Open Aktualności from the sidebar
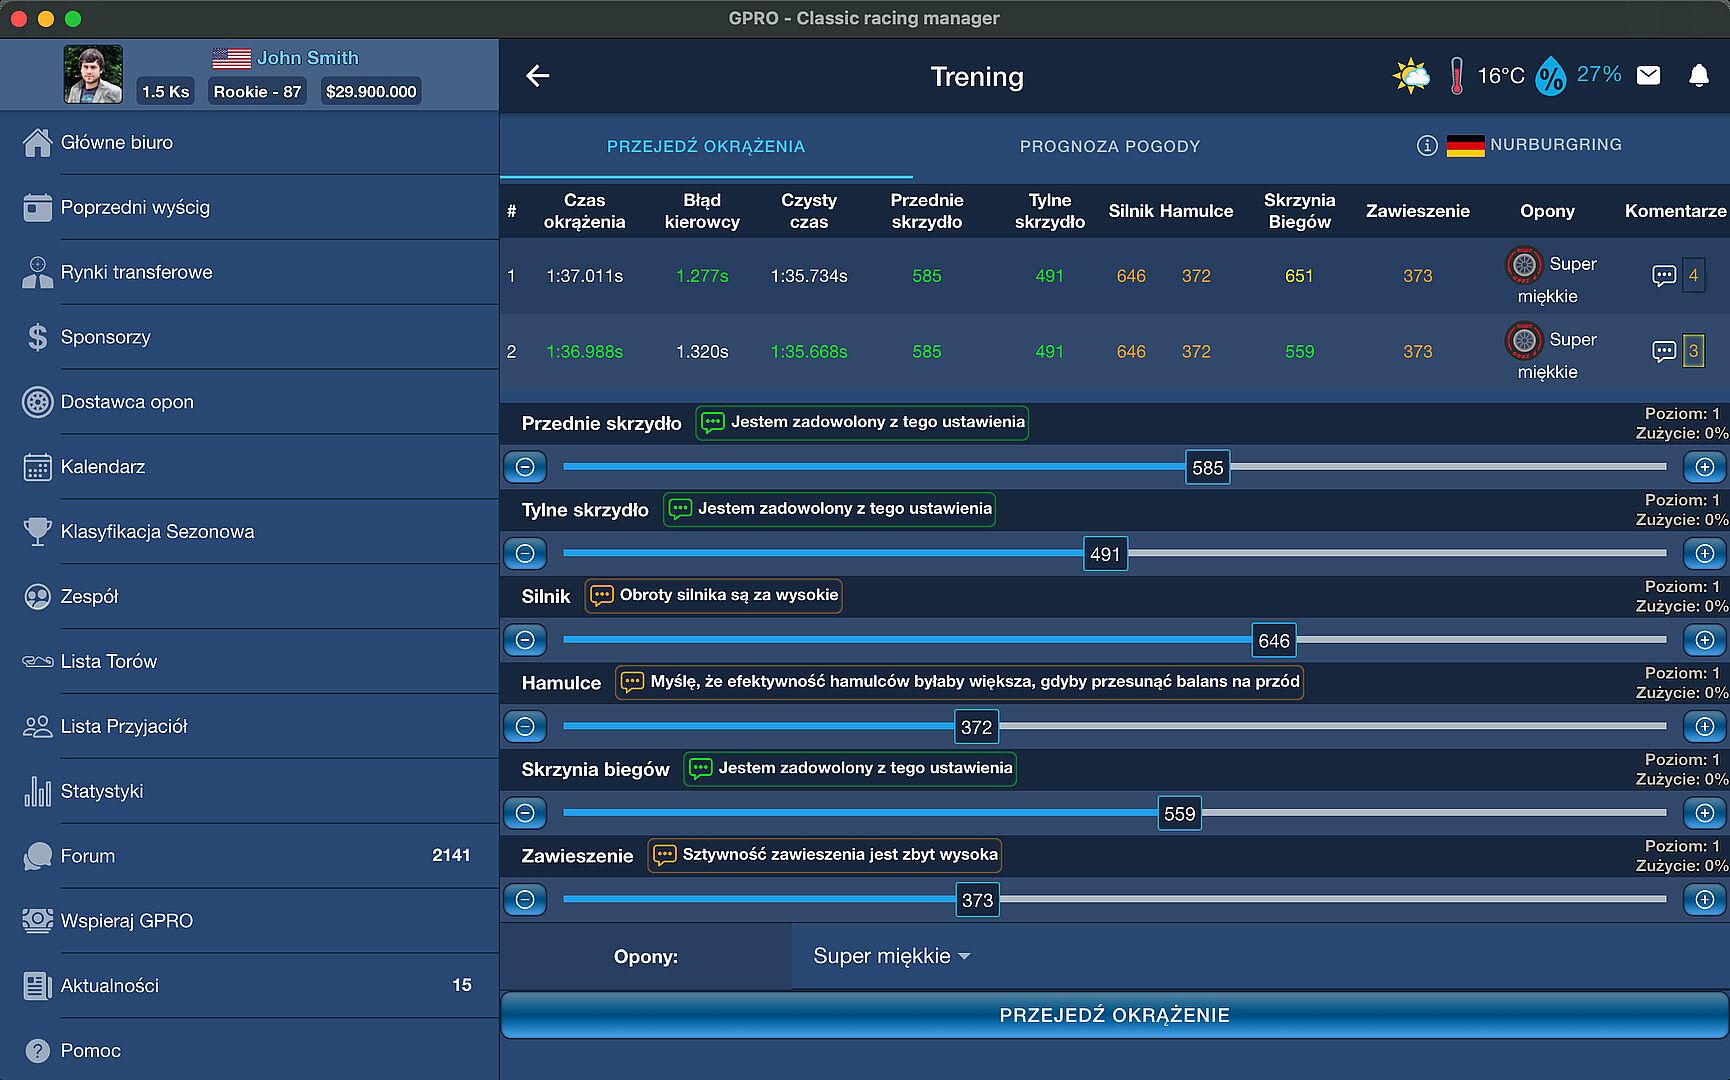This screenshot has height=1080, width=1730. 250,986
